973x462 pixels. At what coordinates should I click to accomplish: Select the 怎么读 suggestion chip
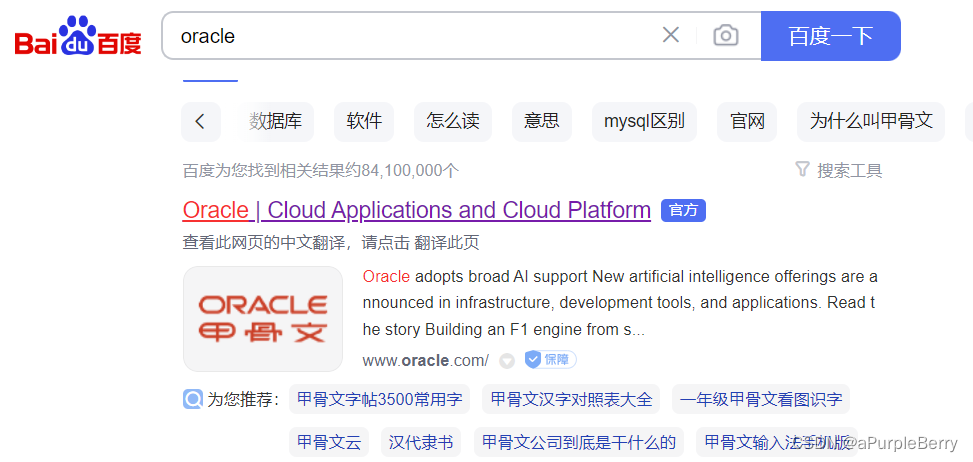453,122
